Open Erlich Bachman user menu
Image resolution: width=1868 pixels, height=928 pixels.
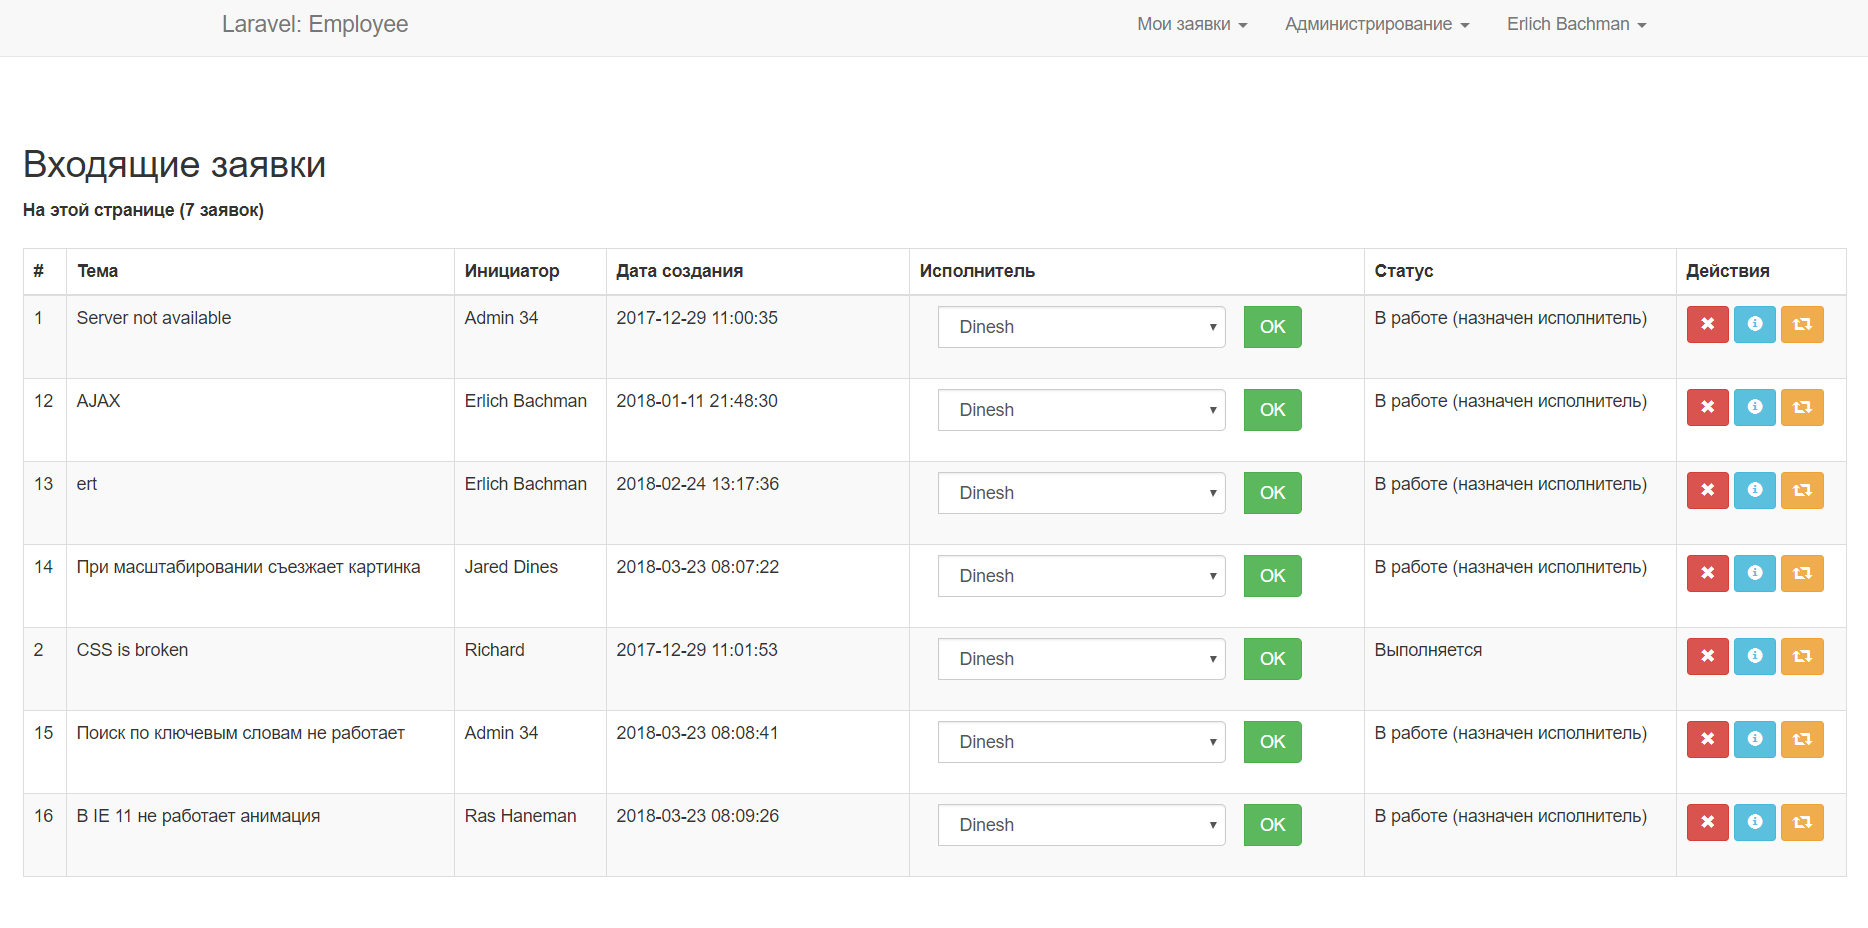click(x=1576, y=24)
